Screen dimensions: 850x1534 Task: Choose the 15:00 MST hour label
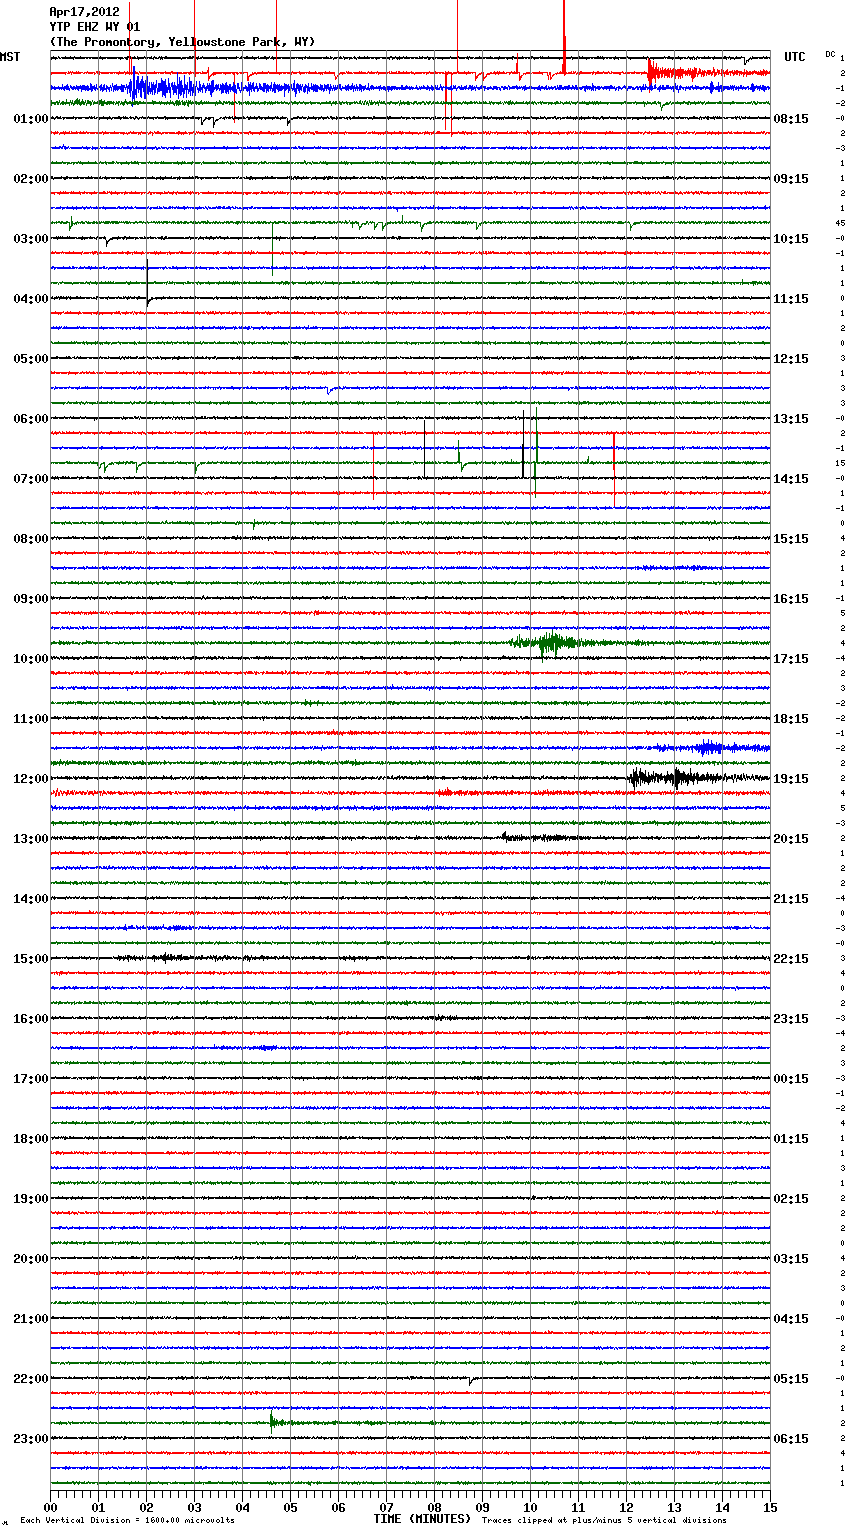[31, 959]
